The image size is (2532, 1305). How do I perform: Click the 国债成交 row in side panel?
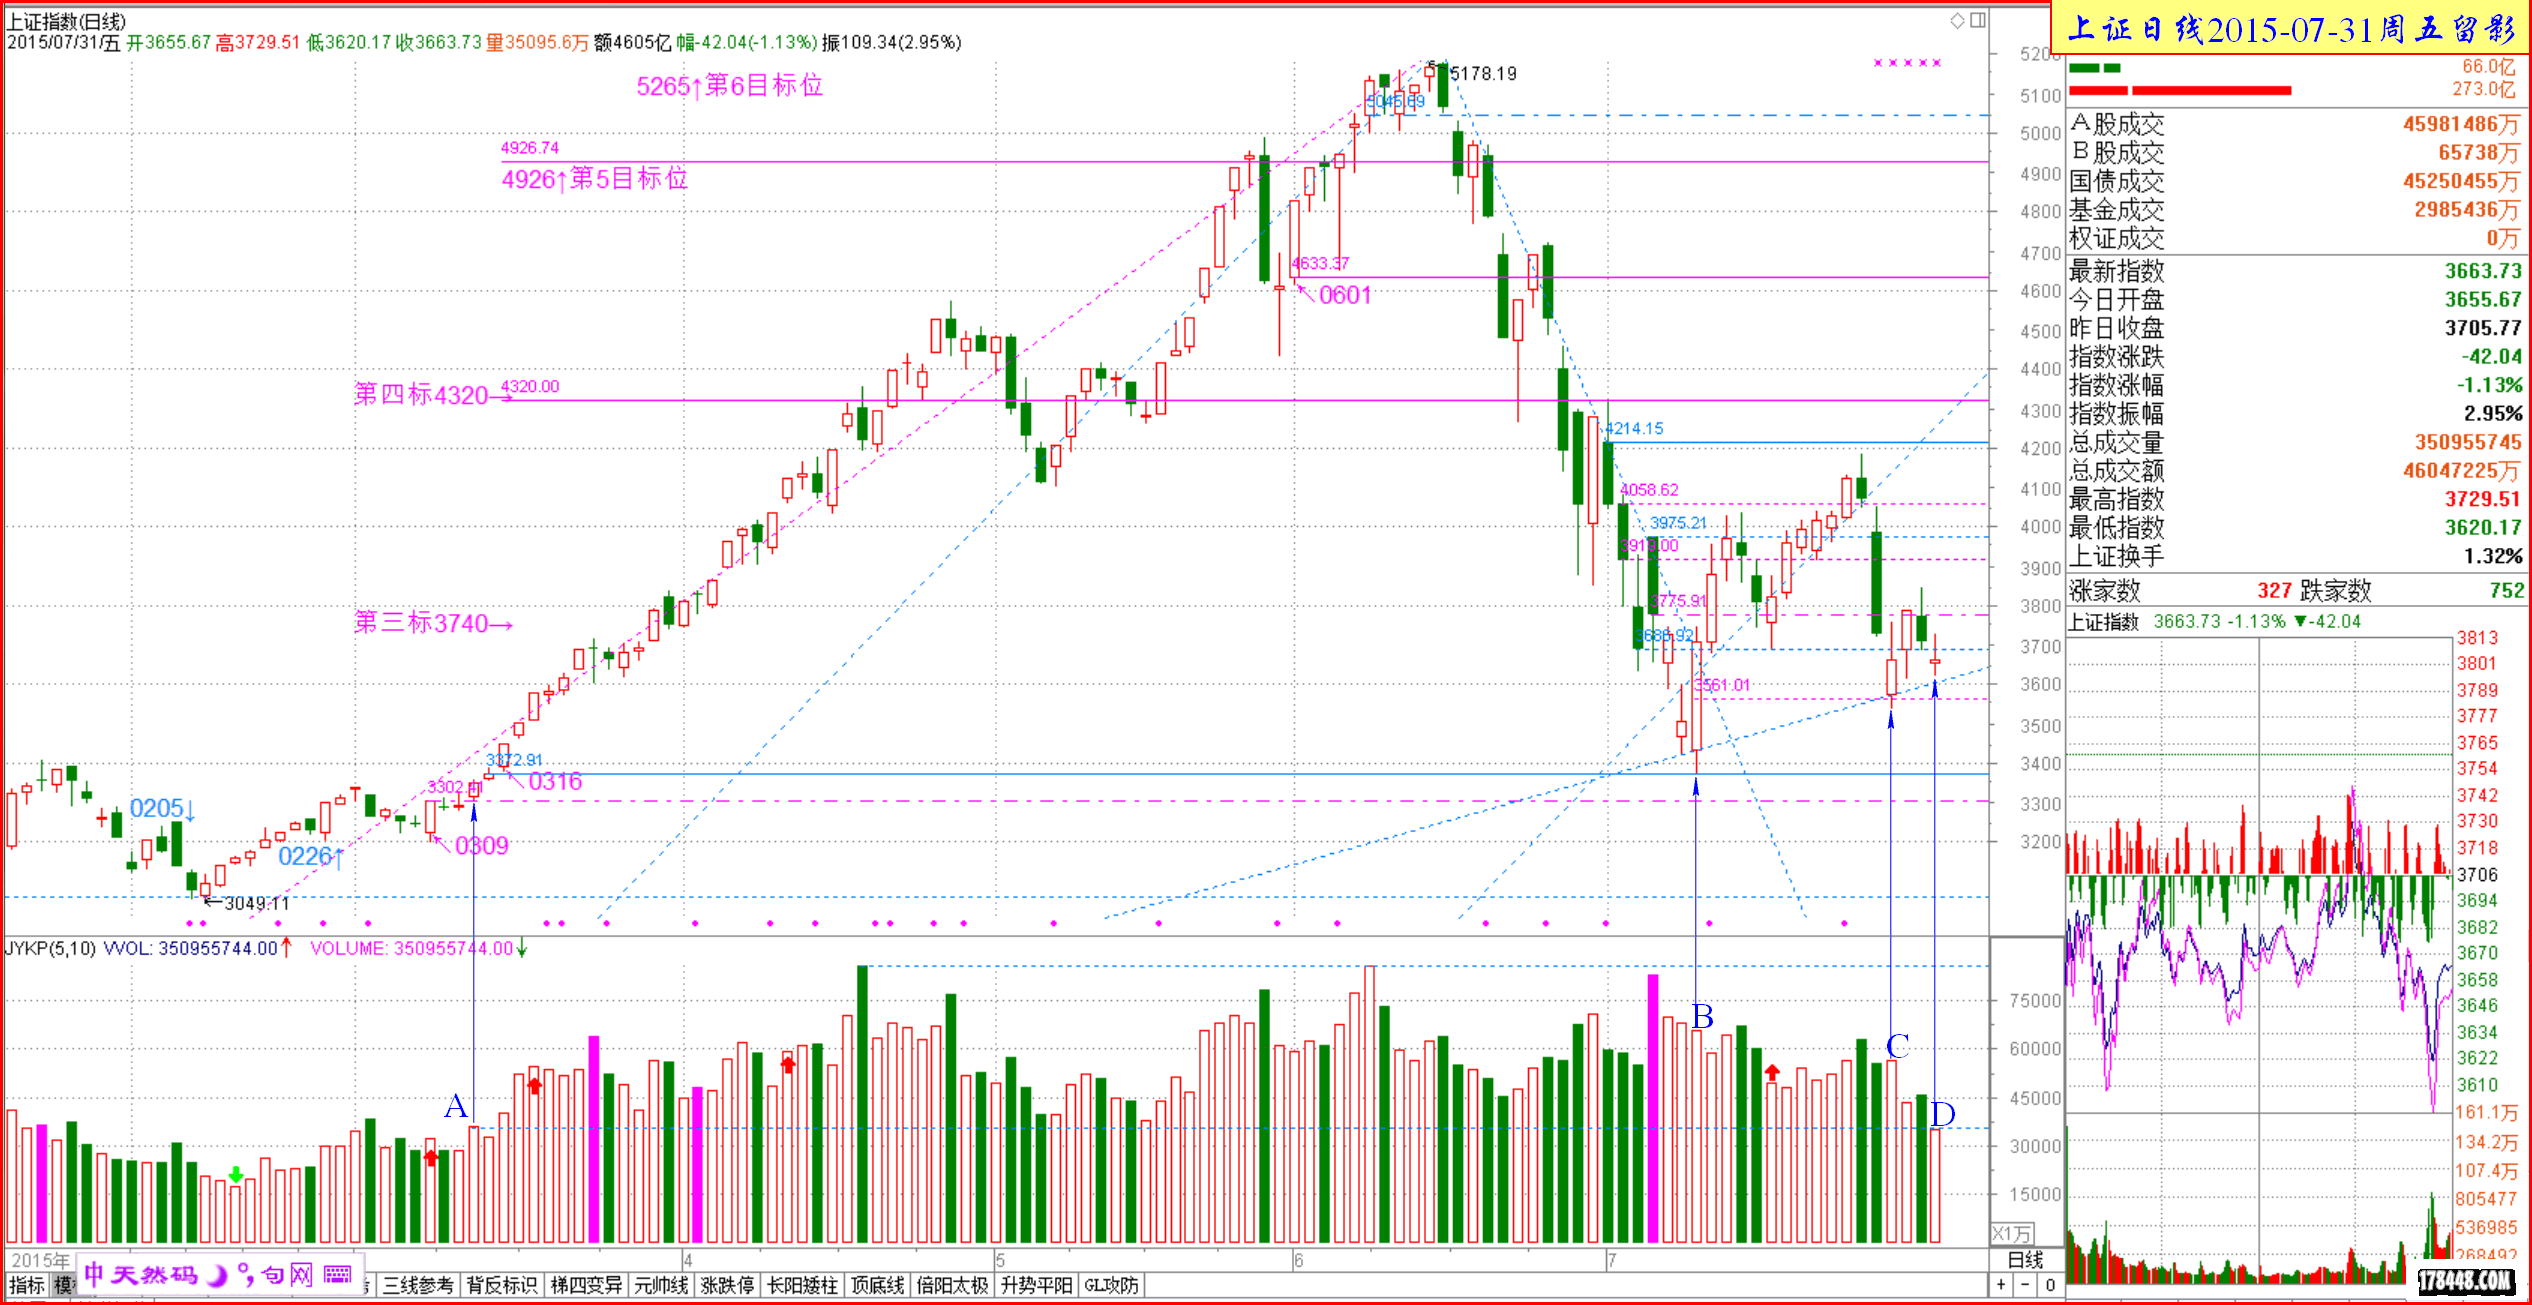[2294, 181]
